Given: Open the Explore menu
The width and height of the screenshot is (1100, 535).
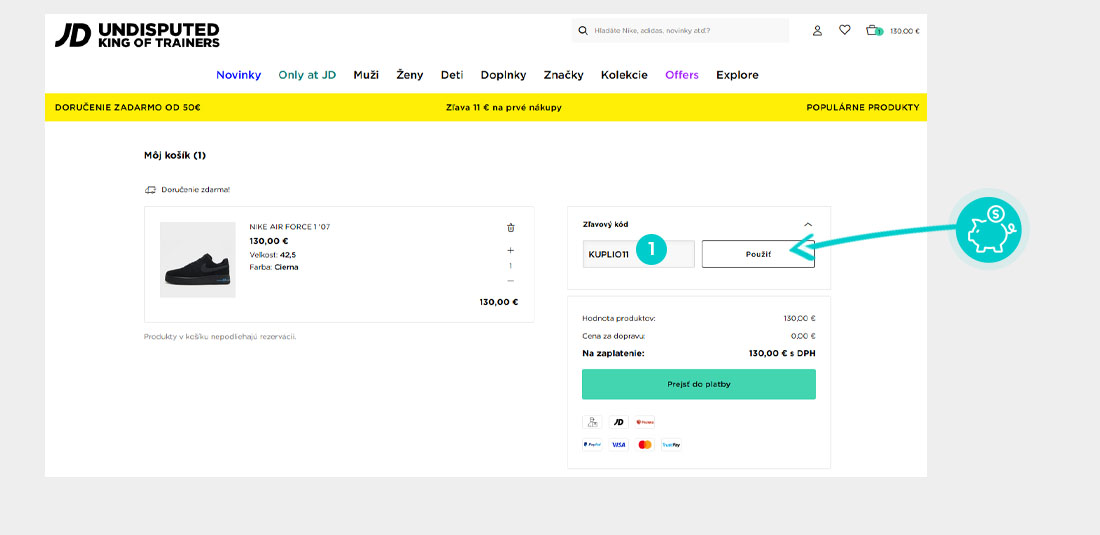Looking at the screenshot, I should pyautogui.click(x=737, y=75).
